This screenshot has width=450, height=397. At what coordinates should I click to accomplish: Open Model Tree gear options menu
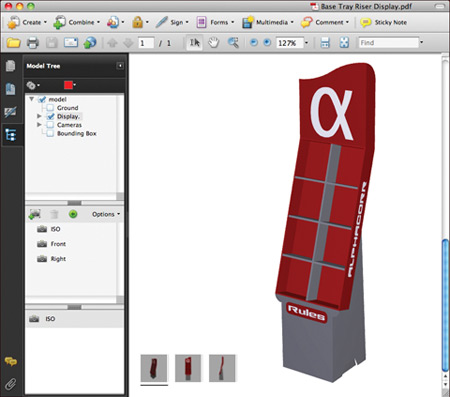pos(33,86)
